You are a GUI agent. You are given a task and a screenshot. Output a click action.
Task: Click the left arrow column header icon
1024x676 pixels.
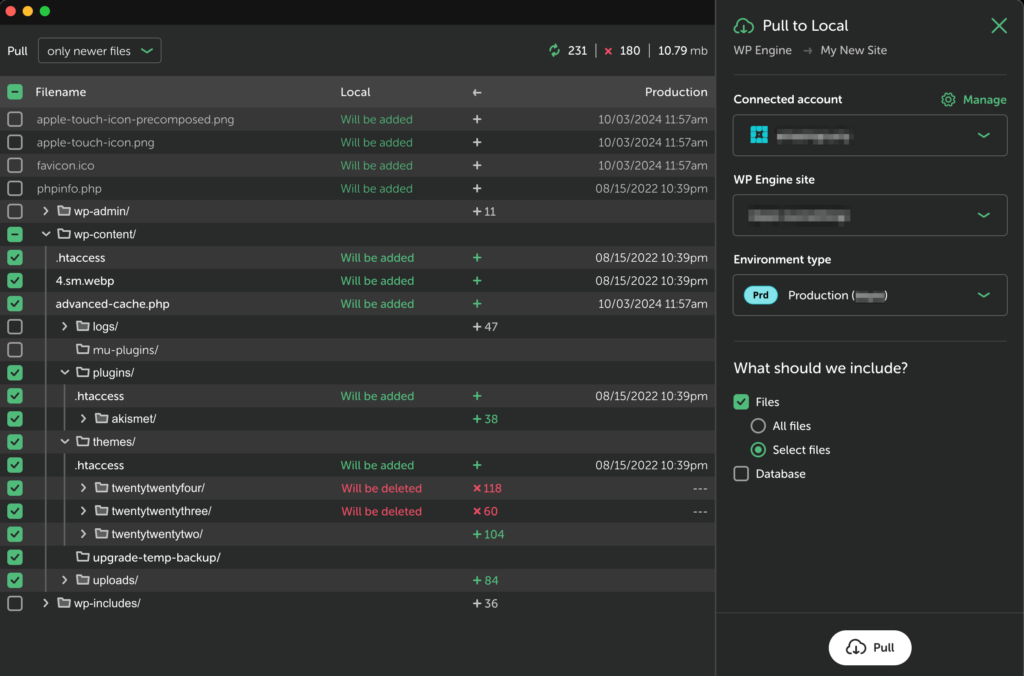tap(477, 92)
